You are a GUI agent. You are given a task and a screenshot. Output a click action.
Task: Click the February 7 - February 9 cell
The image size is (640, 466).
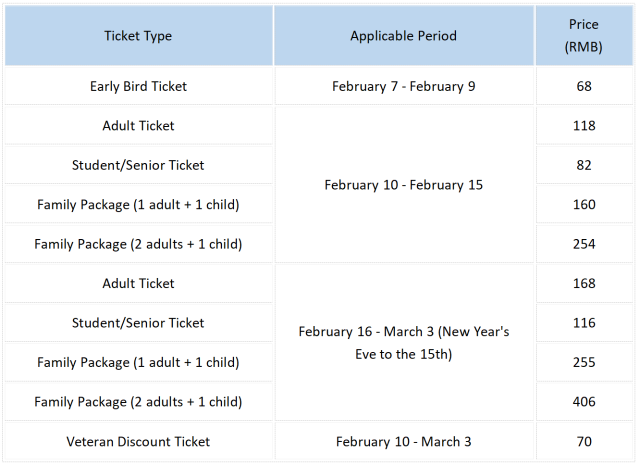tap(403, 86)
